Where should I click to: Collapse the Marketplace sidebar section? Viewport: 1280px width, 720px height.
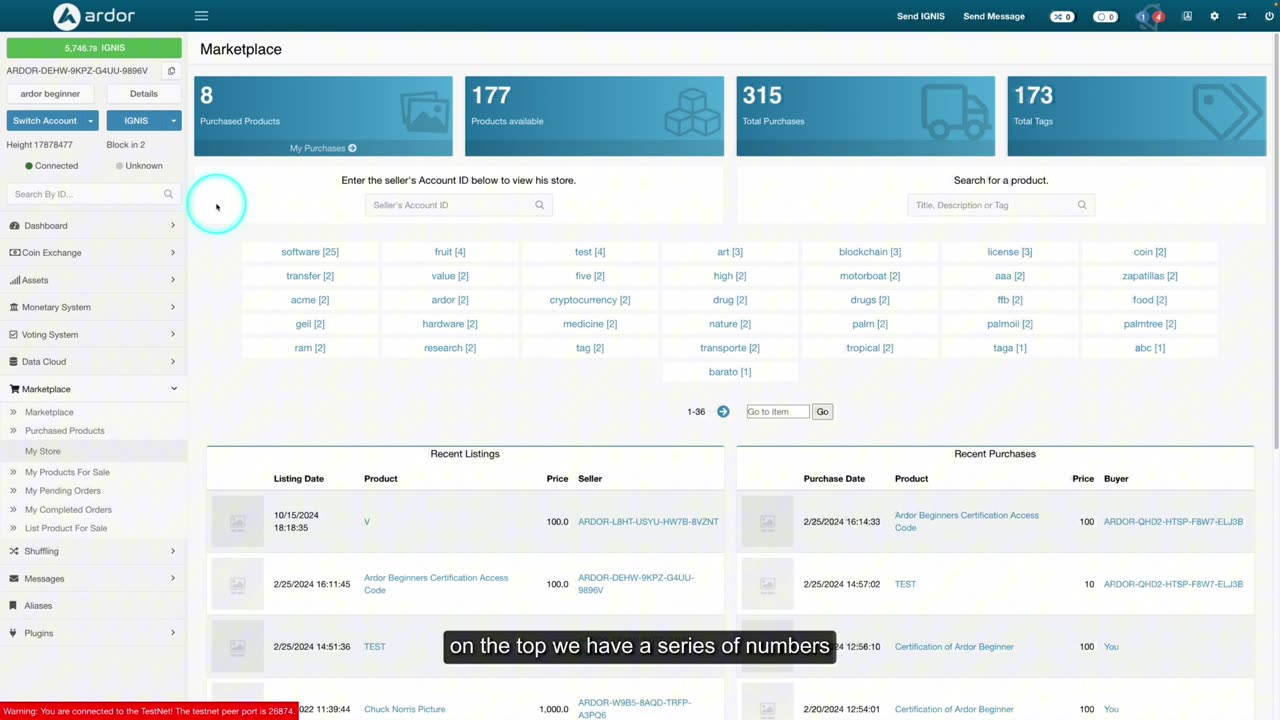pos(93,389)
